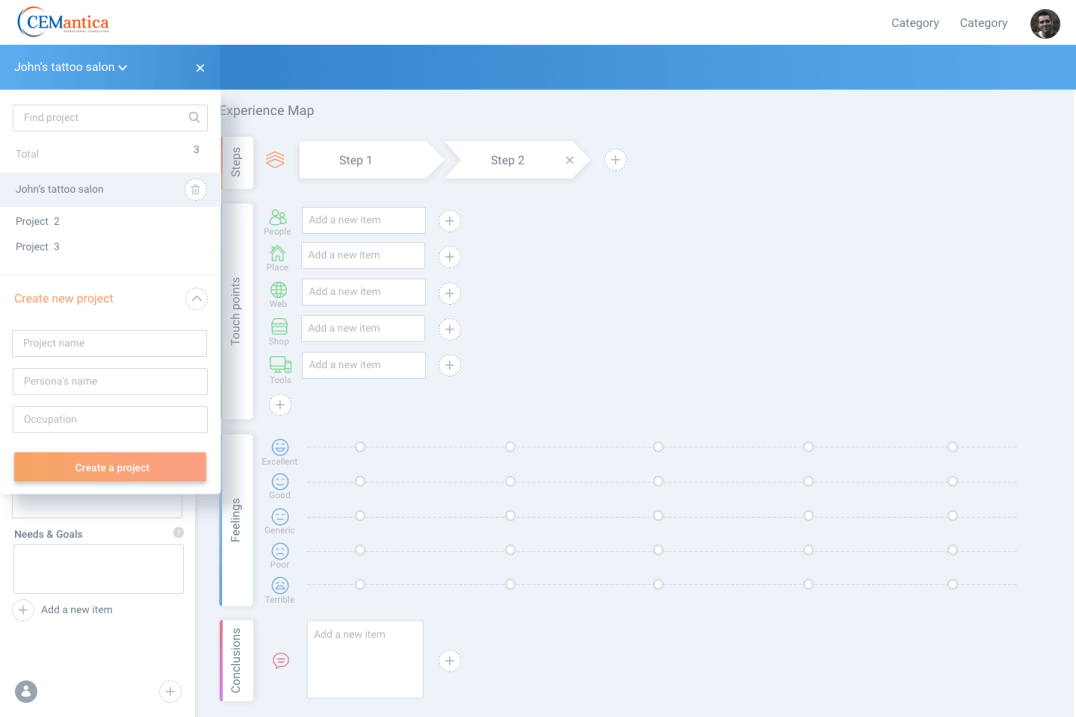Screen dimensions: 1076x717
Task: Select the Terrible feeling point under Step 2
Action: pos(510,584)
